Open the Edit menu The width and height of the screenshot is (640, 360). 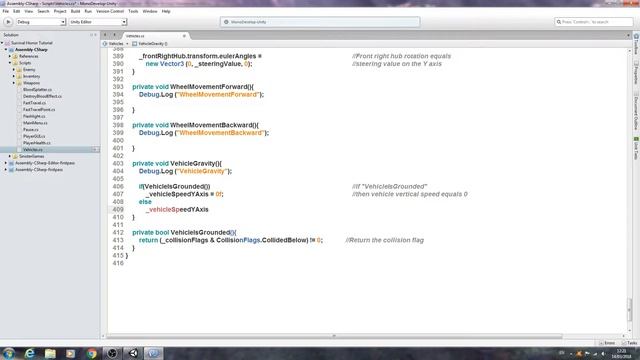[17, 11]
